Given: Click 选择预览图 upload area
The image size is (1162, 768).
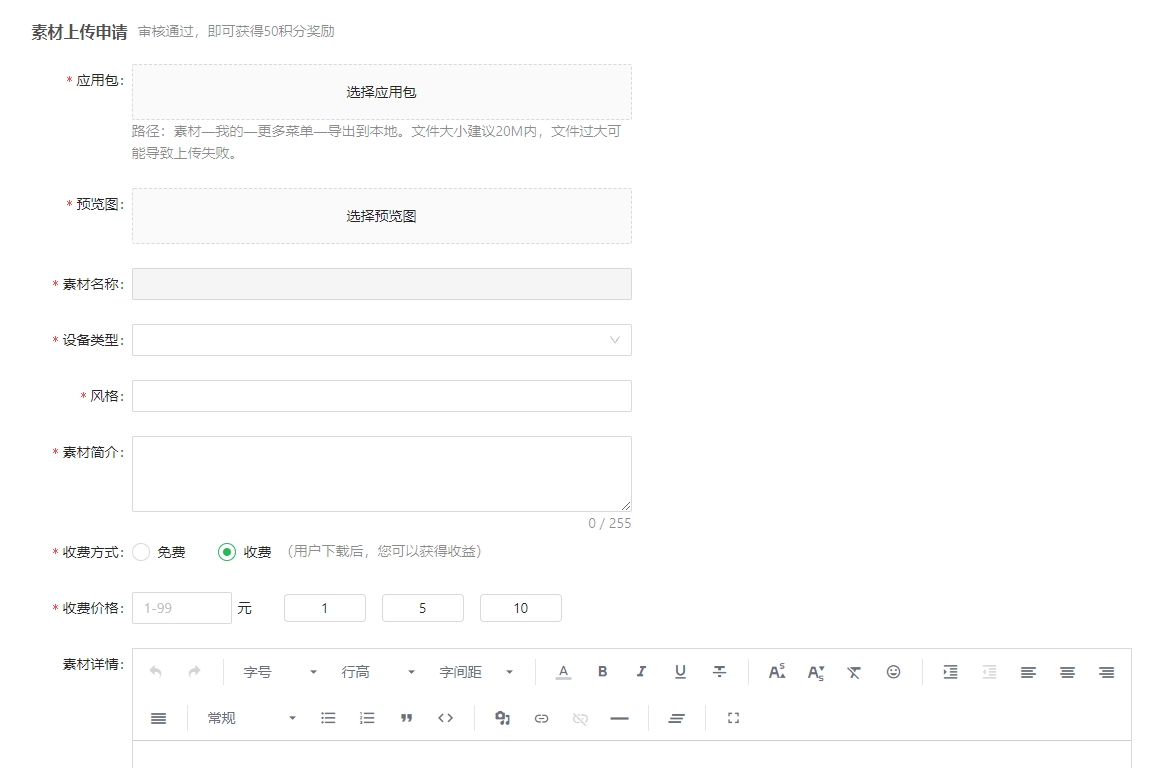Looking at the screenshot, I should point(382,216).
